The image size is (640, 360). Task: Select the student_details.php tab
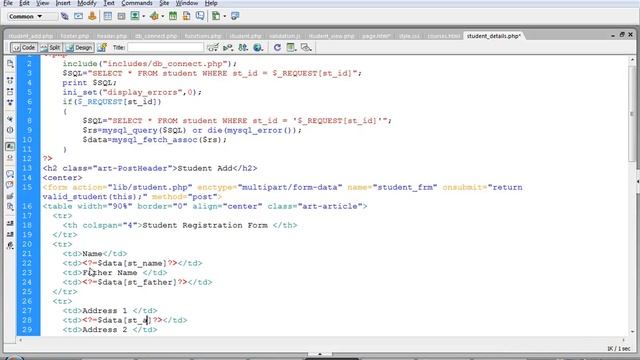tap(493, 36)
